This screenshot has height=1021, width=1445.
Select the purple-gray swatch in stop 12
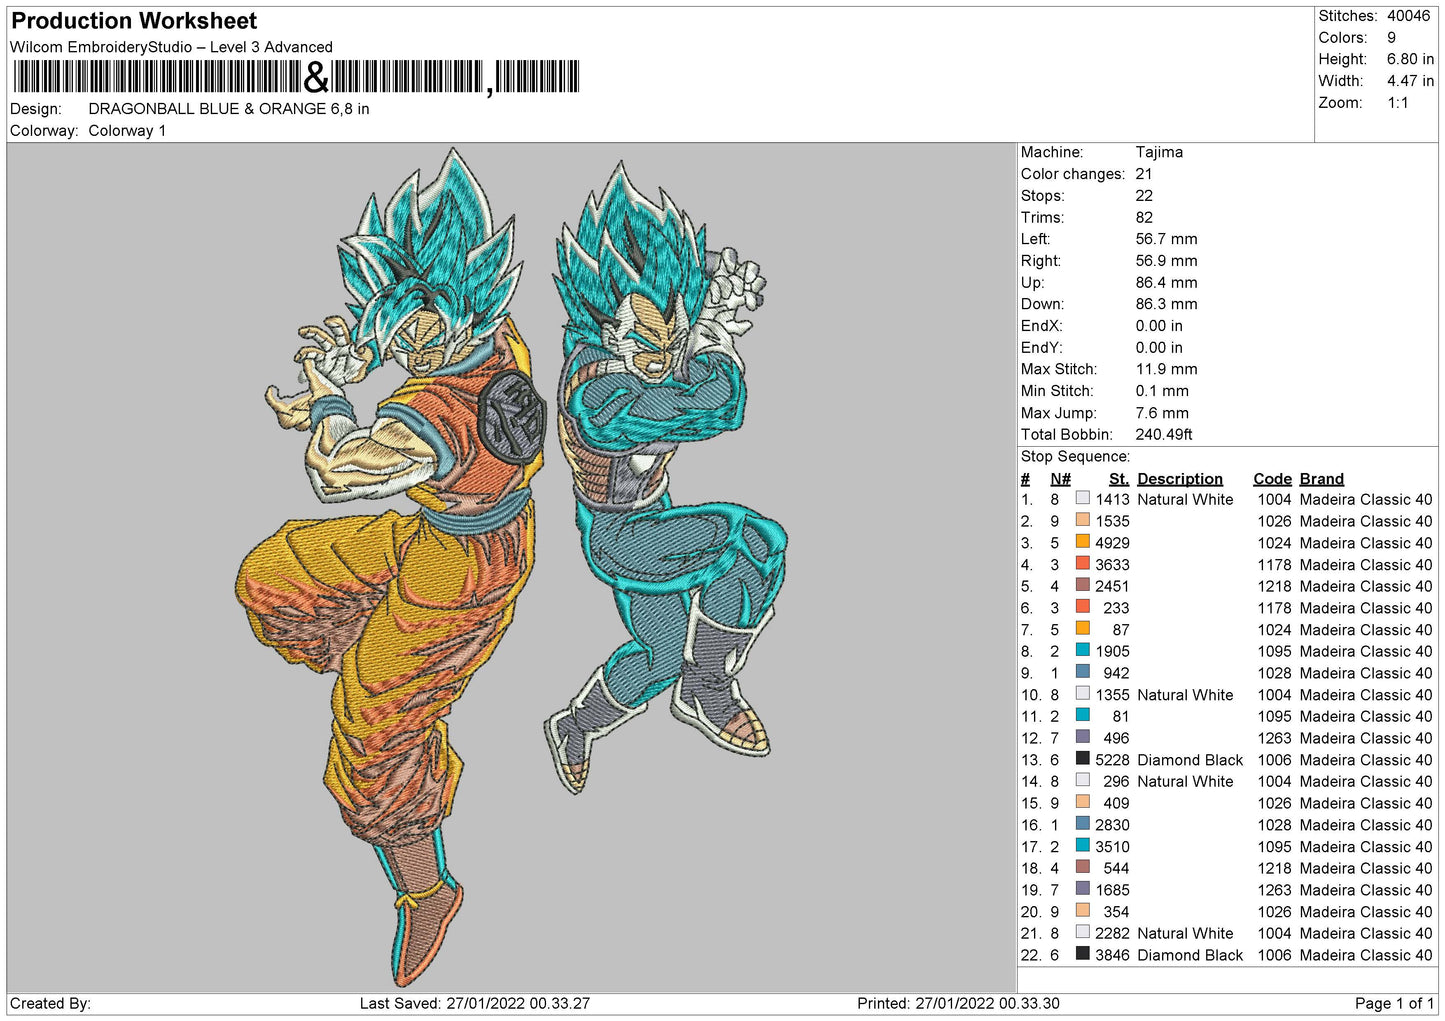(1082, 737)
